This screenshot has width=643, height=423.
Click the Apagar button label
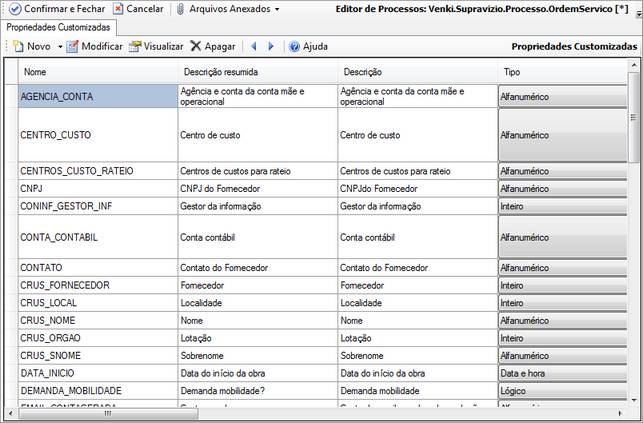coord(220,47)
